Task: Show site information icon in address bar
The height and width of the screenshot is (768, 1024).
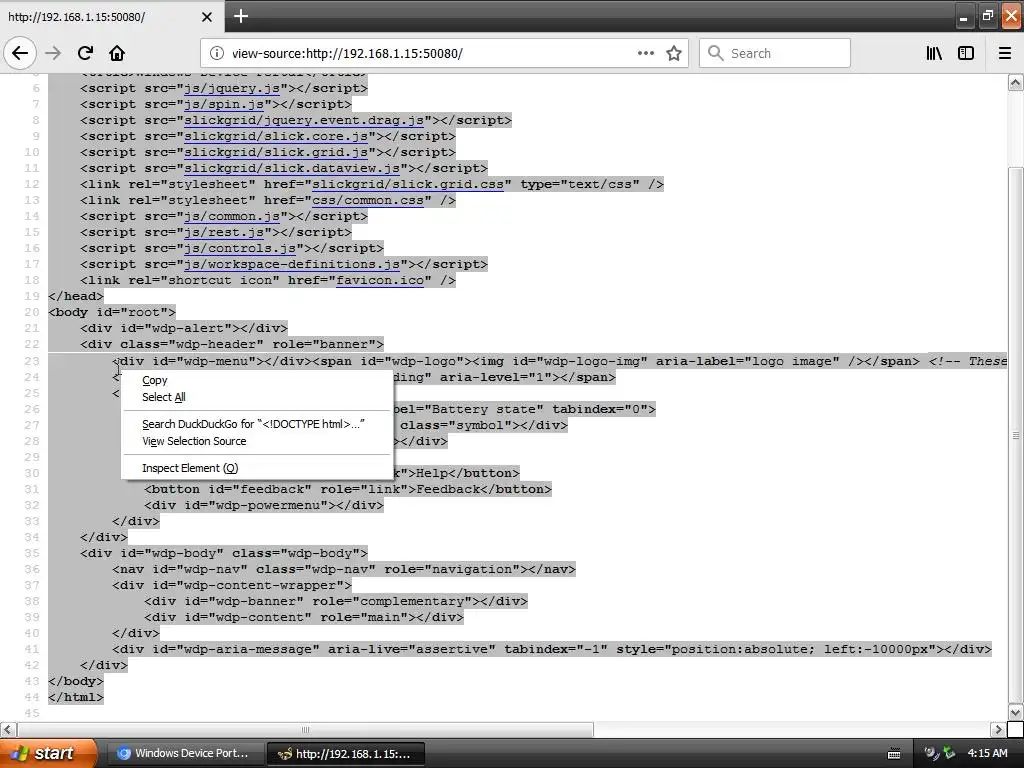Action: (x=216, y=54)
